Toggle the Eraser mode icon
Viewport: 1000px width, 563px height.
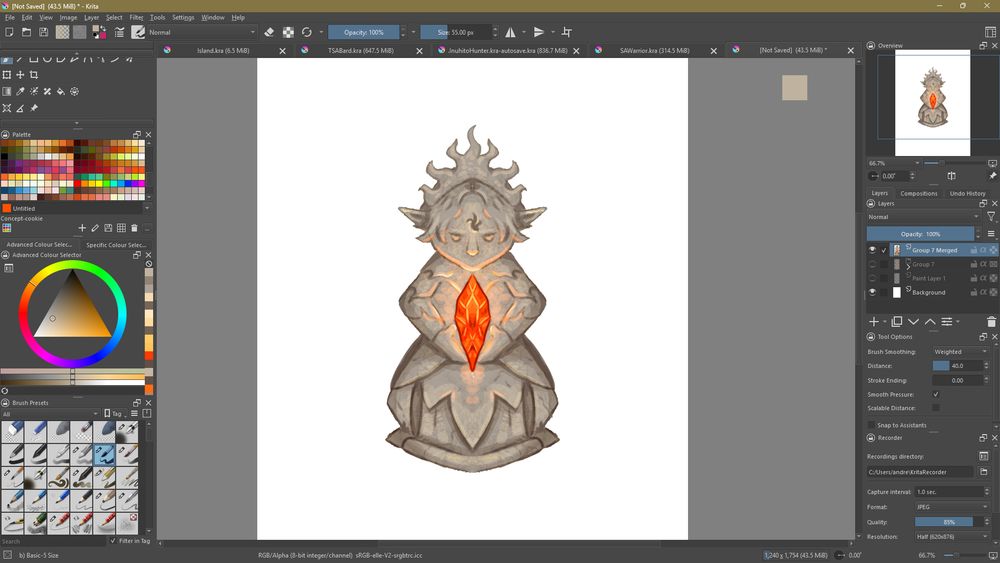click(x=269, y=32)
